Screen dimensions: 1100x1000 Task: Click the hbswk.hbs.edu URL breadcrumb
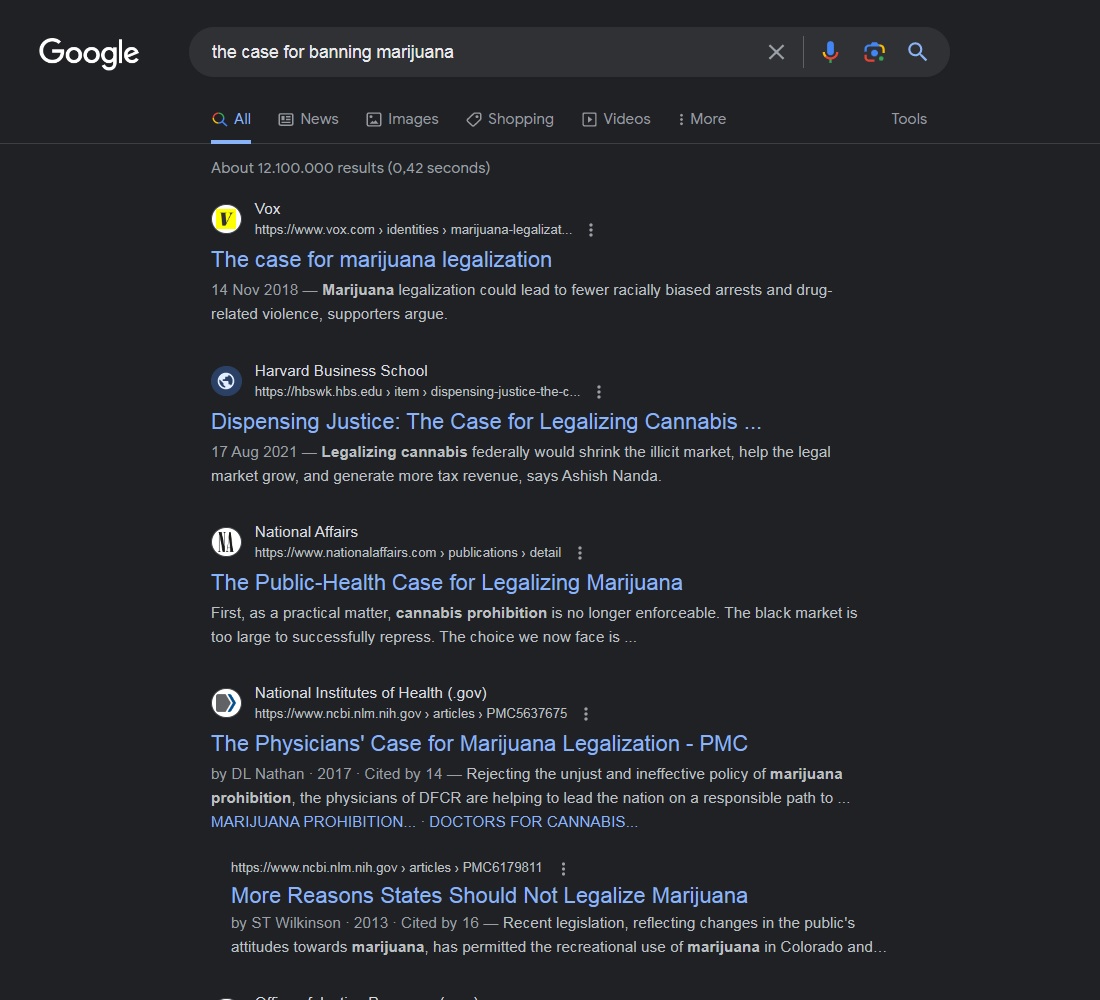(417, 392)
